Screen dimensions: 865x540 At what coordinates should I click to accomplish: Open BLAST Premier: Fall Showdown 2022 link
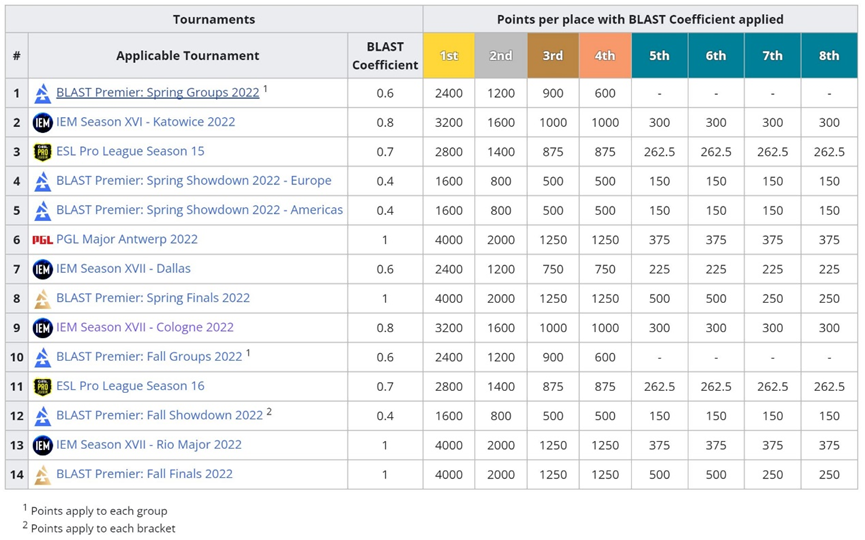tap(159, 415)
